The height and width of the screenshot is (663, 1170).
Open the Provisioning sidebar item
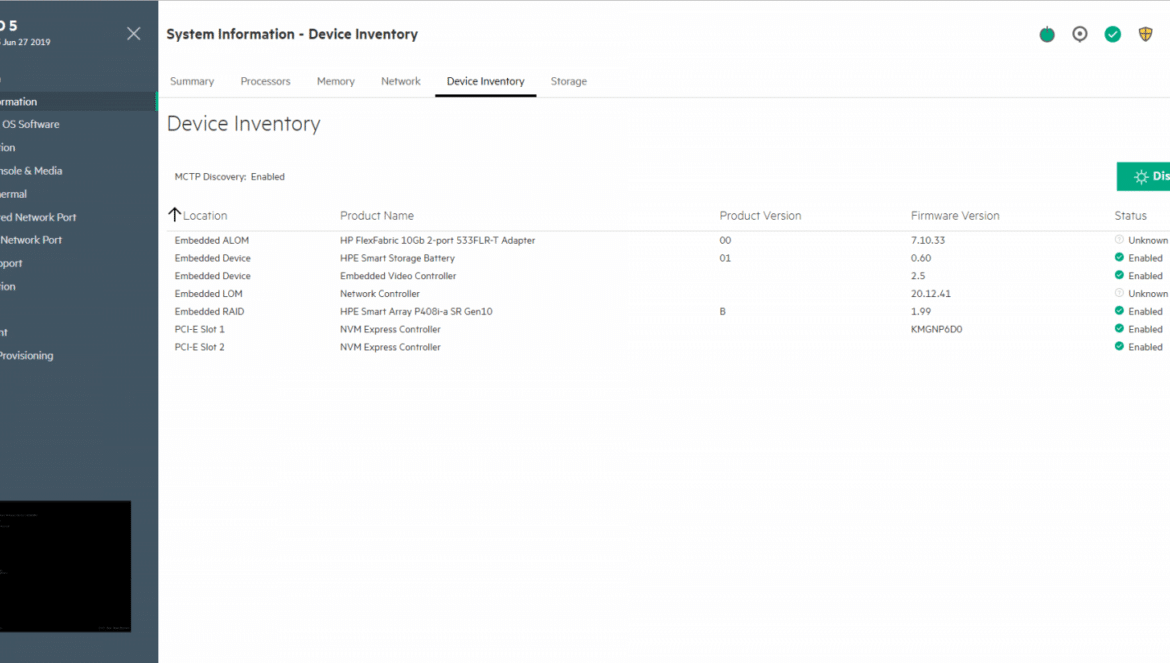click(27, 356)
